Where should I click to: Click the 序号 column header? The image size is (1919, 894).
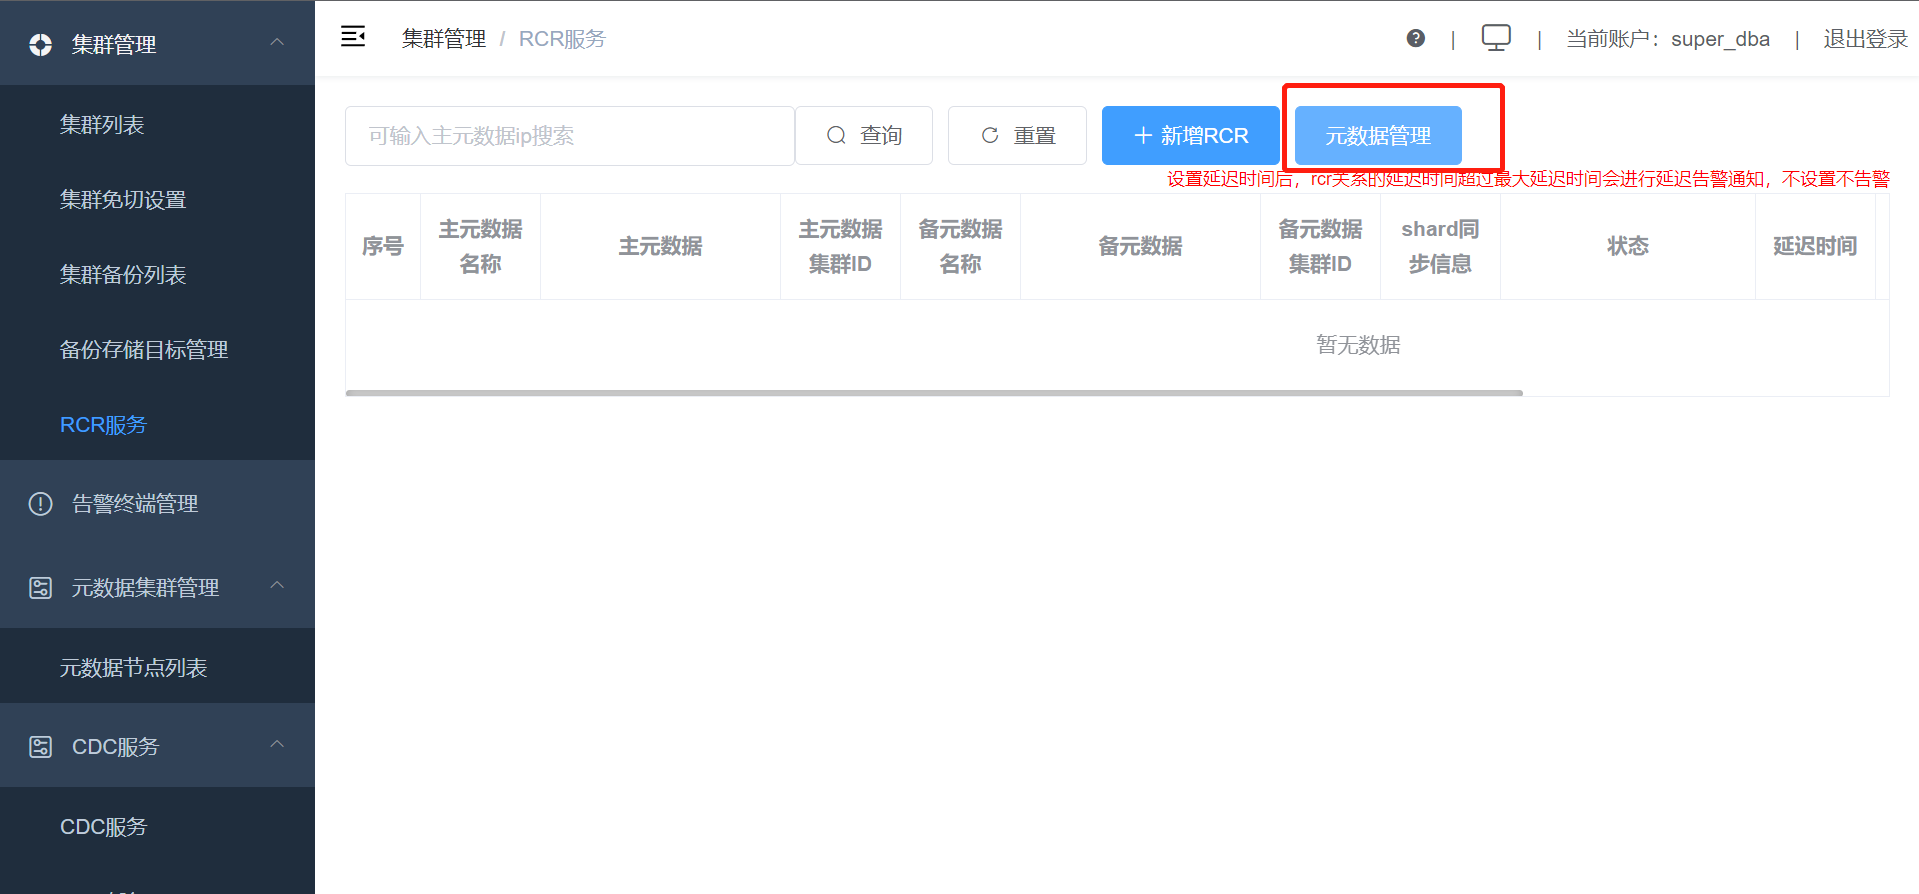(383, 246)
